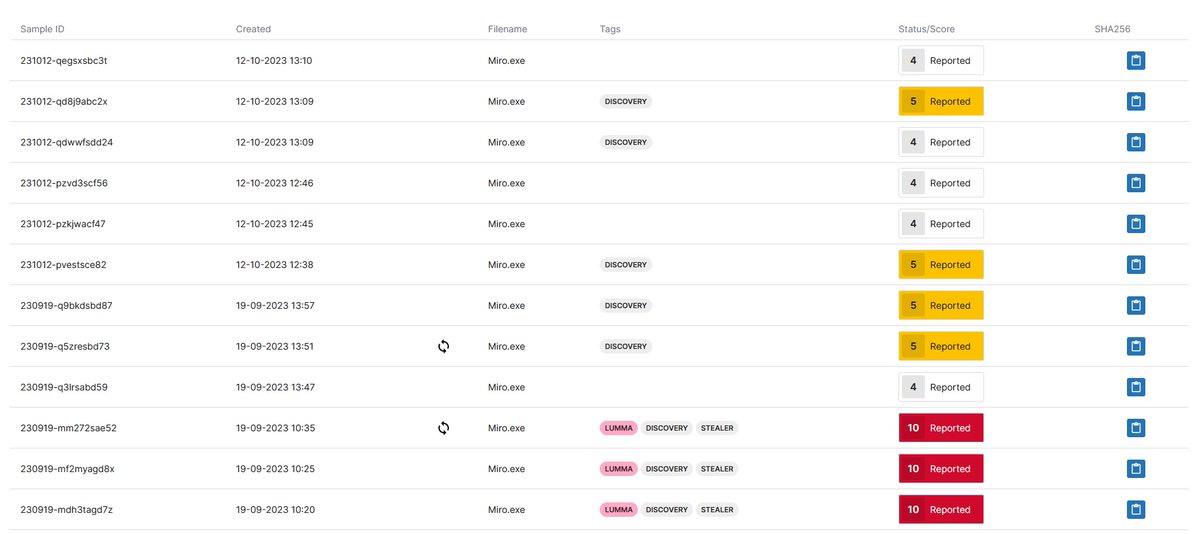Copy SHA256 for sample 231012-pzvd3scf56
The image size is (1200, 534).
1135,183
